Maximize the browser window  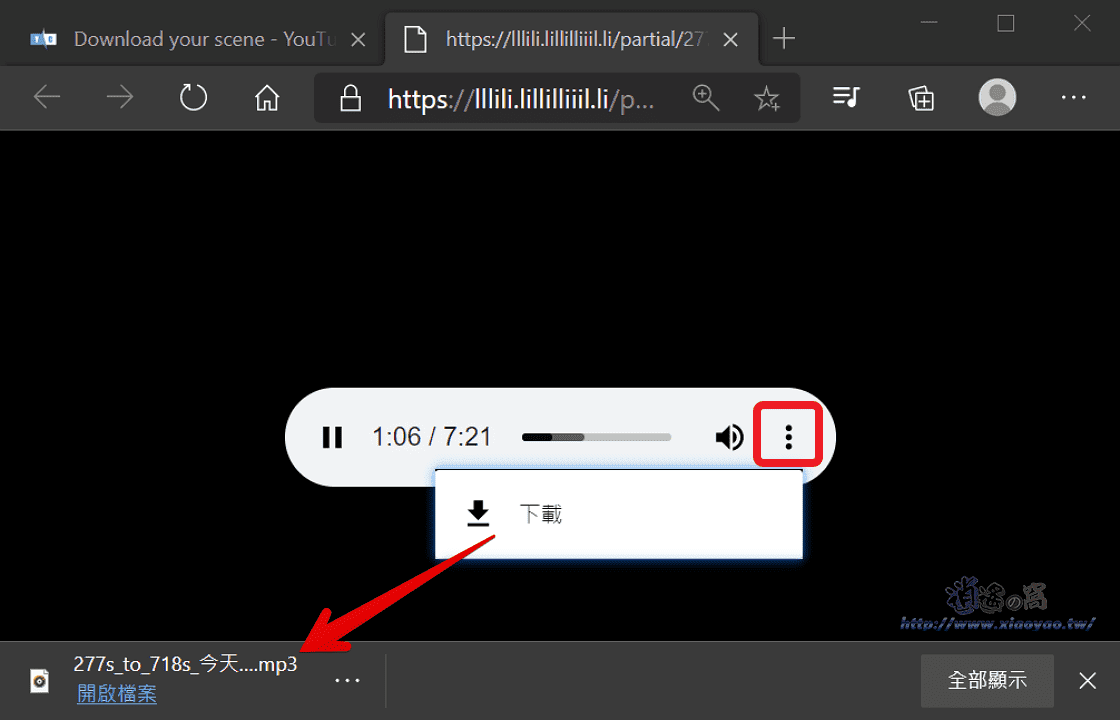[1006, 24]
